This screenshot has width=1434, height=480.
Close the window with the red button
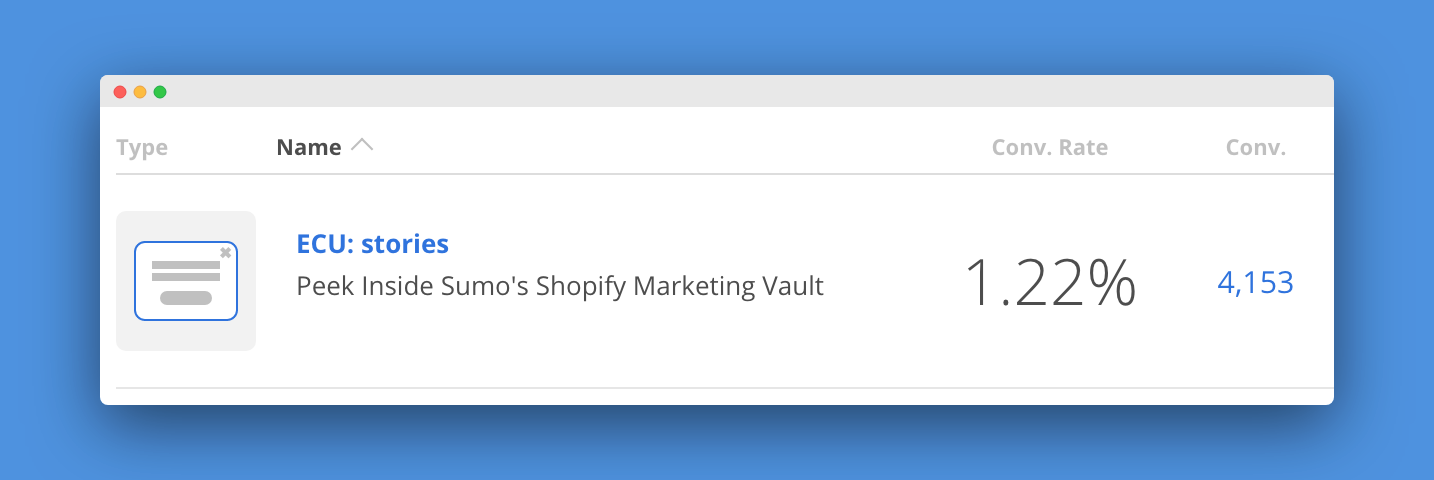coord(120,92)
